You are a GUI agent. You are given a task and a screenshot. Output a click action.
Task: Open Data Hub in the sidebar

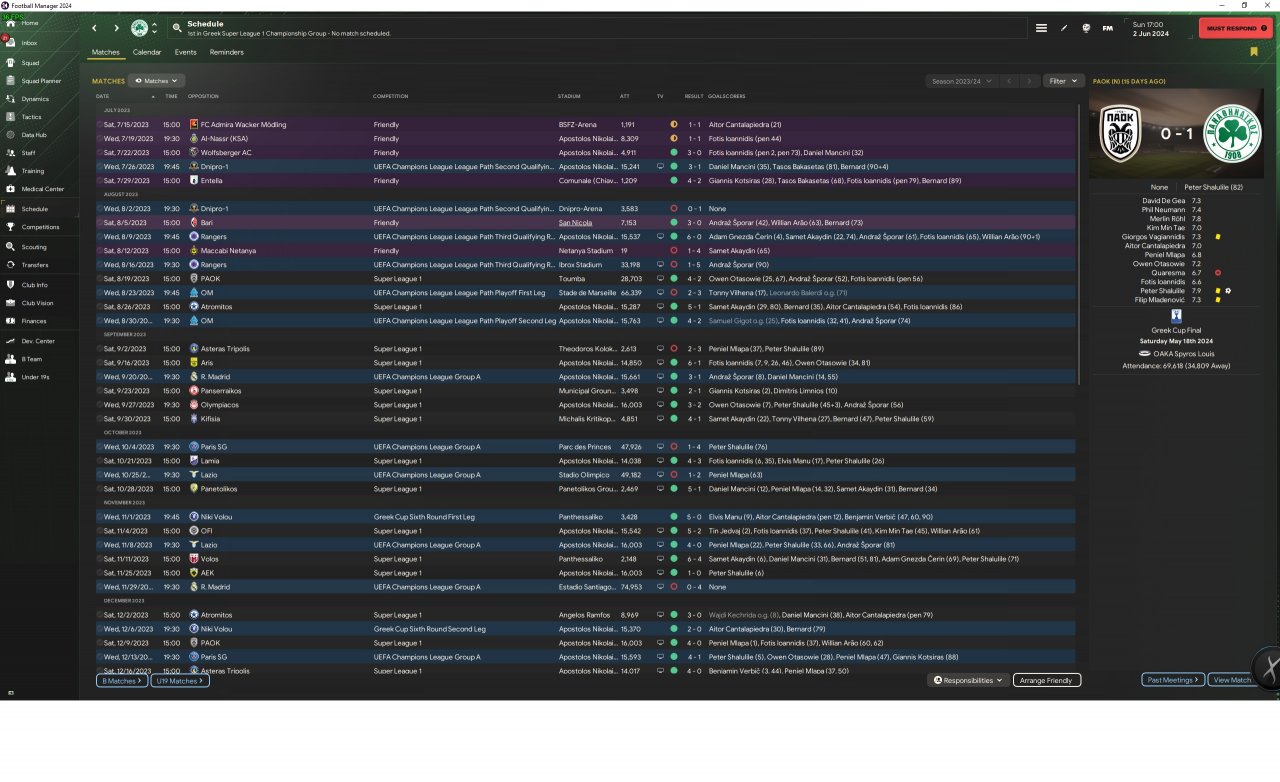click(40, 135)
